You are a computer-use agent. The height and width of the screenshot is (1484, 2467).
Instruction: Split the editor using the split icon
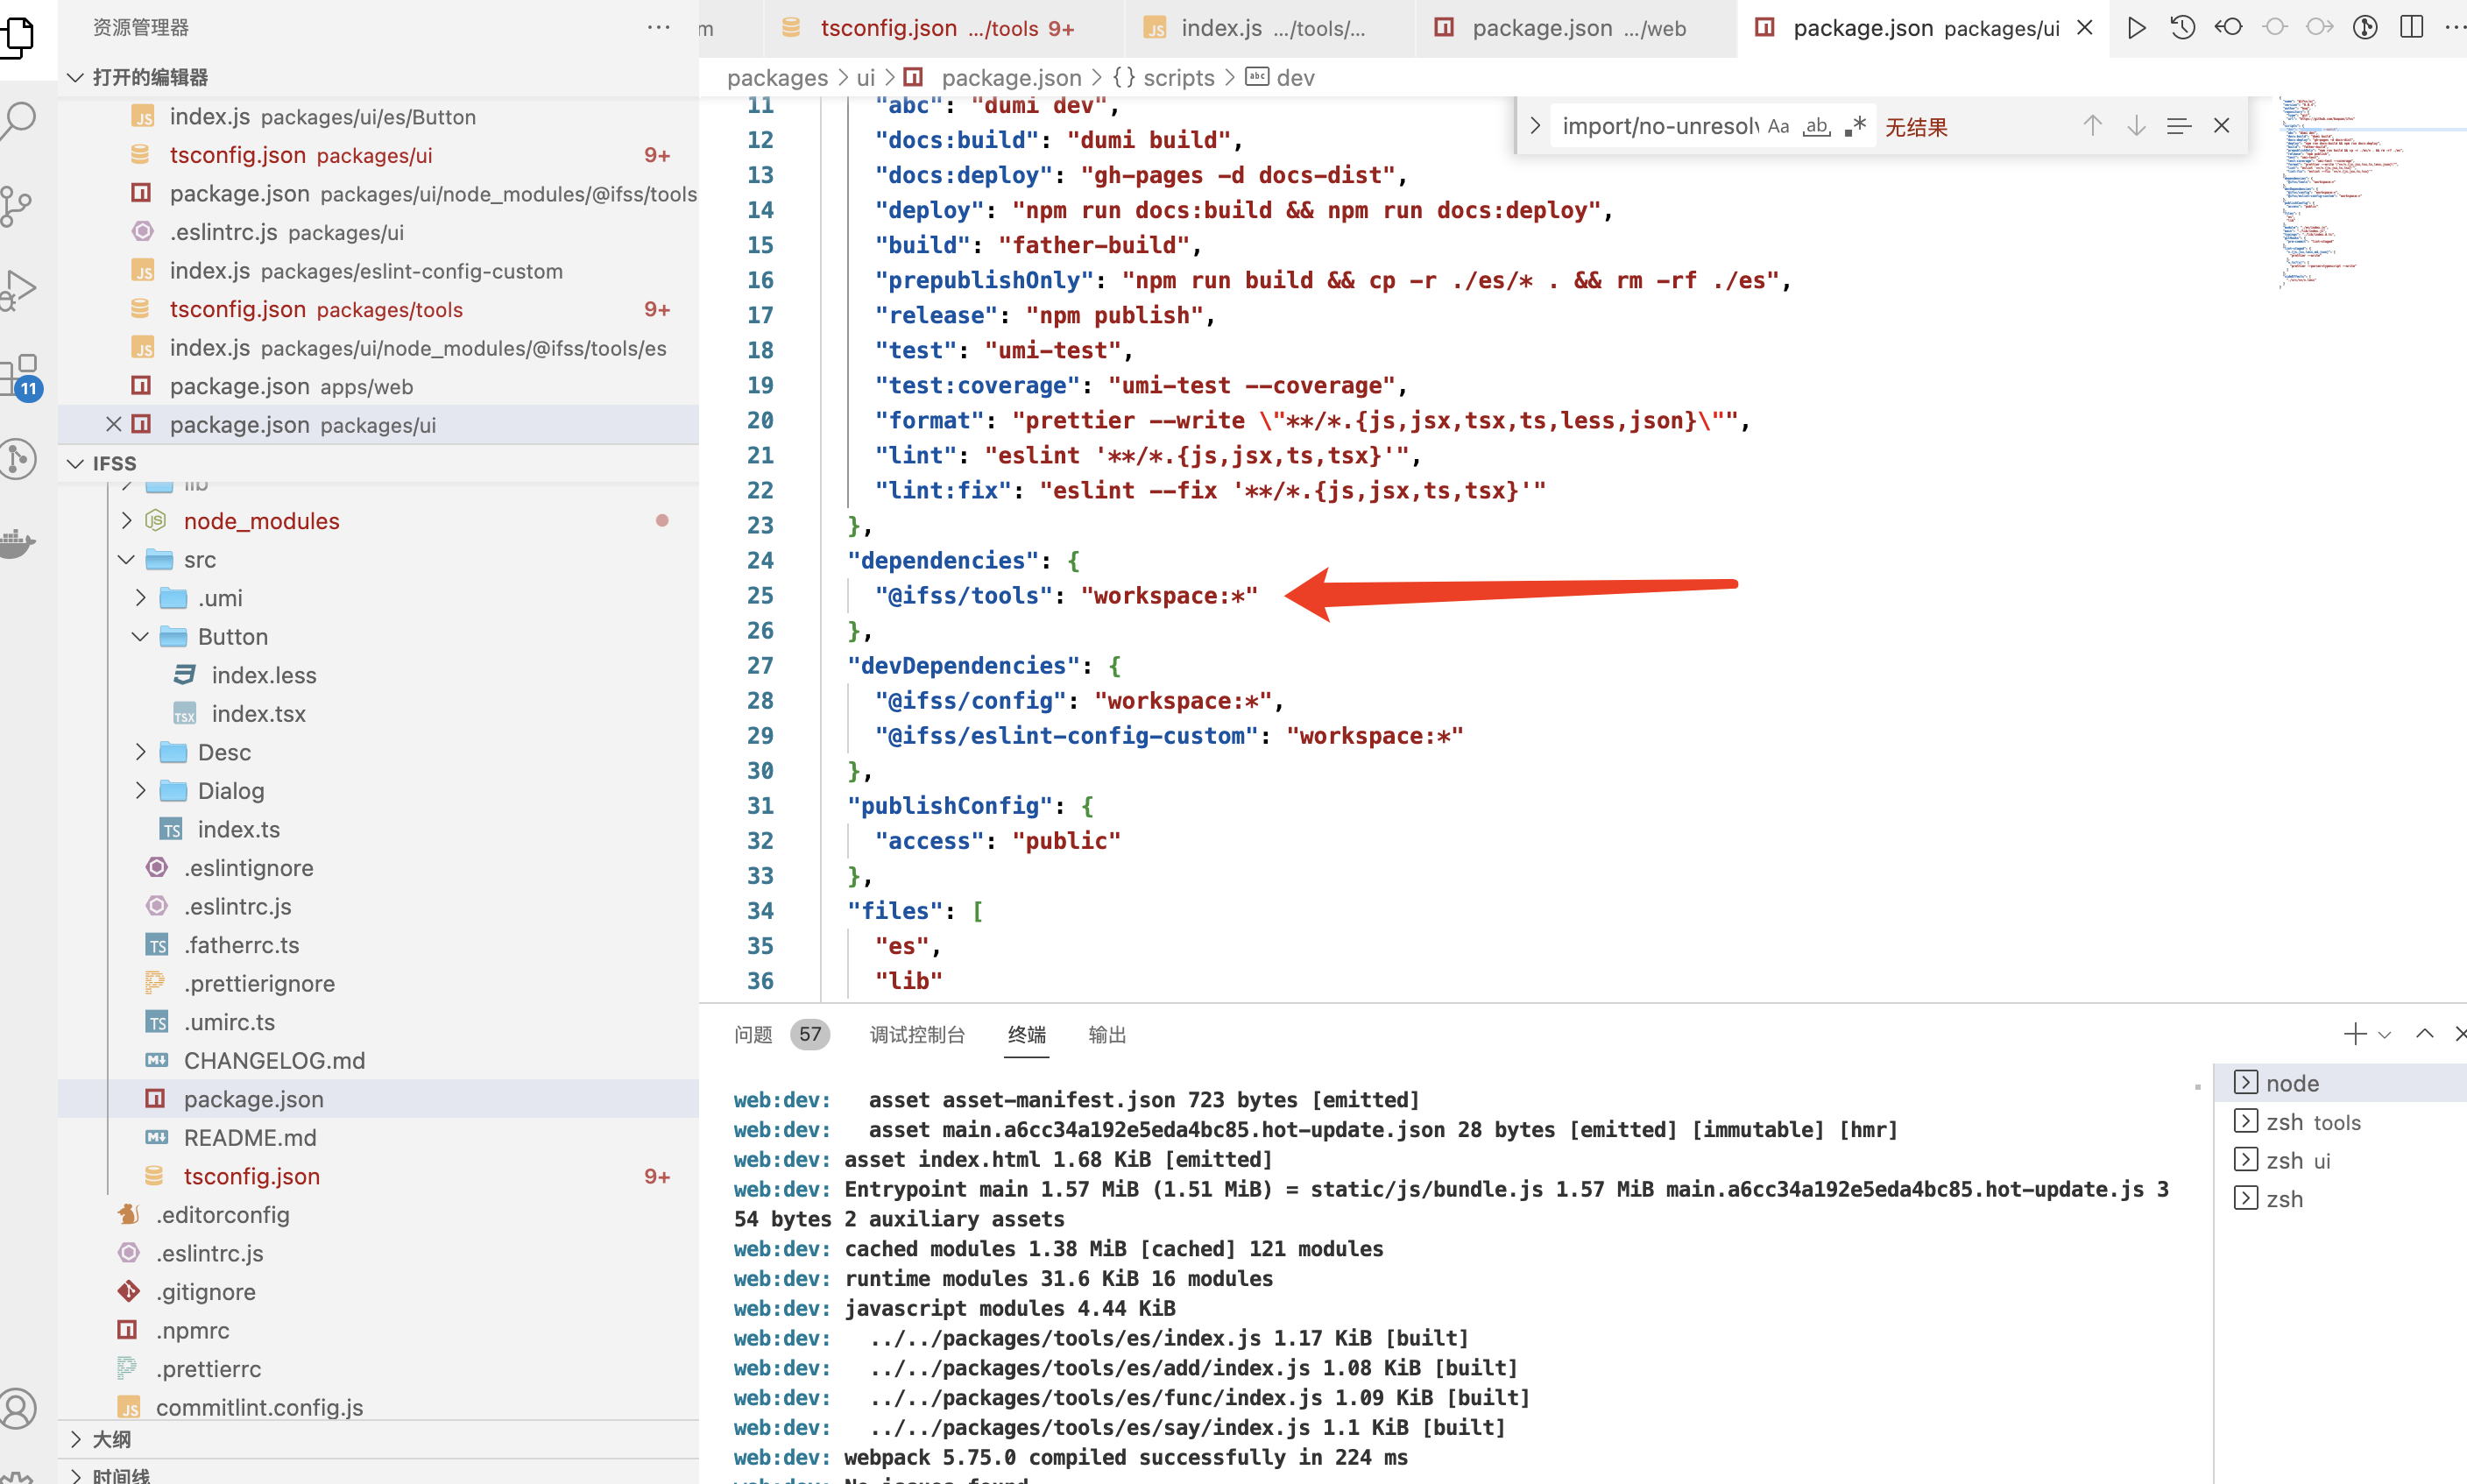point(2411,28)
